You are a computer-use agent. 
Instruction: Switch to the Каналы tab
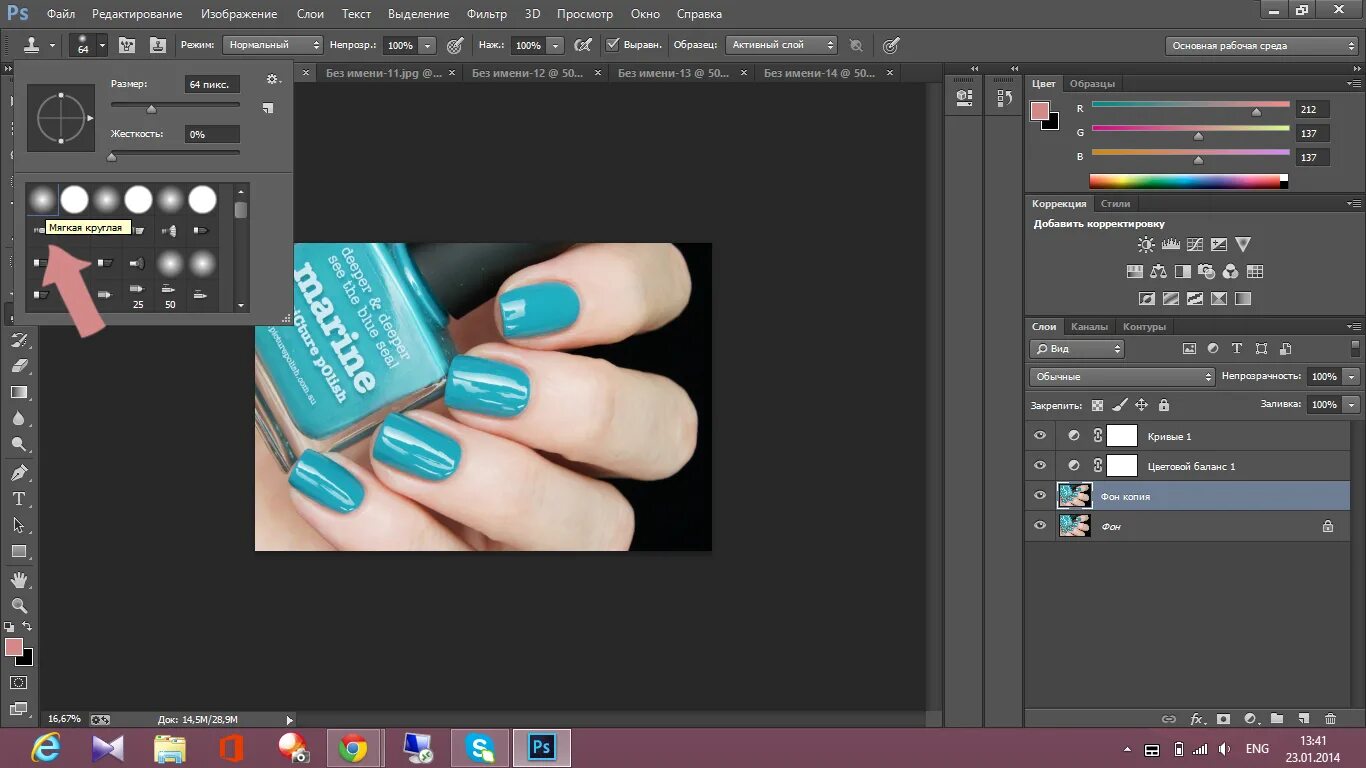tap(1089, 326)
